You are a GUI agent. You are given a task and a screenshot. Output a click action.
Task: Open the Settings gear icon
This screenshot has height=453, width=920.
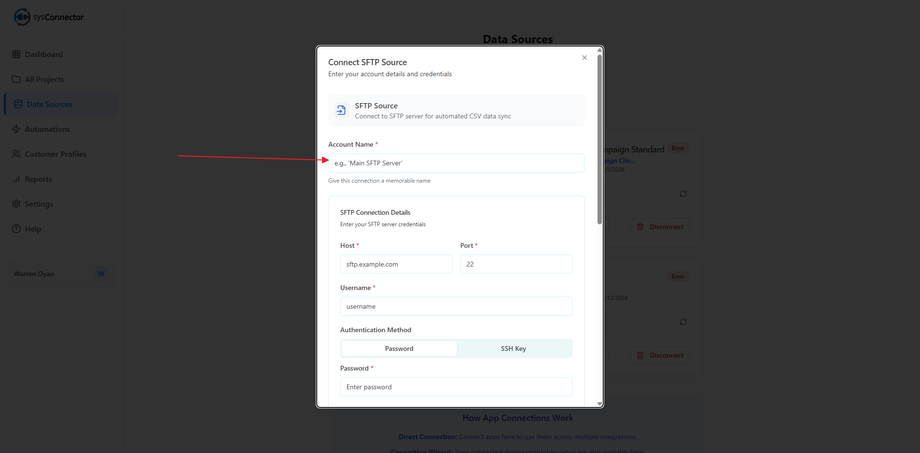(16, 204)
